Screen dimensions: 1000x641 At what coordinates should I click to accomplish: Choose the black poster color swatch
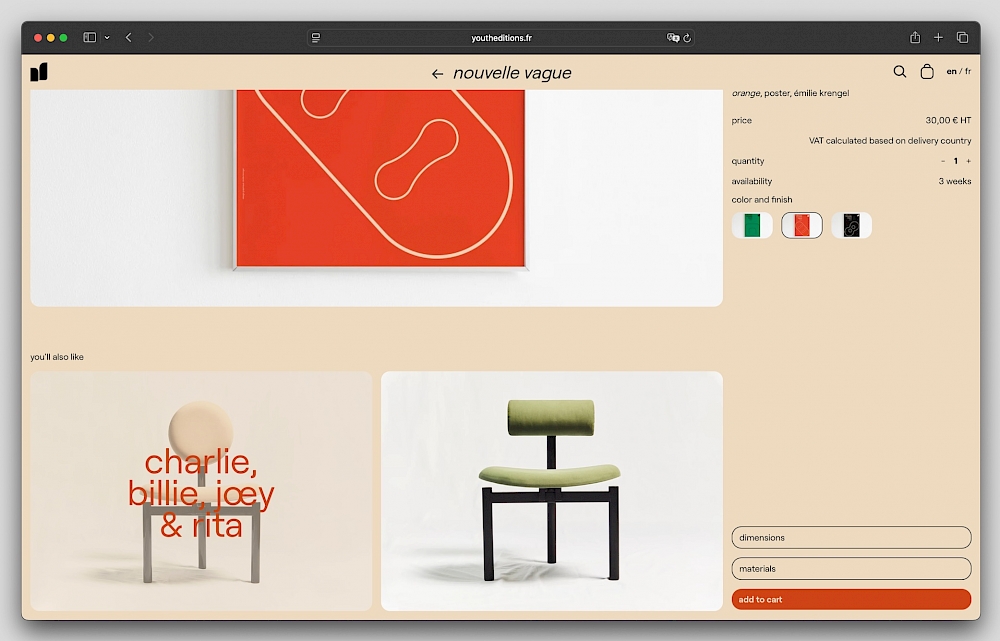click(x=851, y=226)
